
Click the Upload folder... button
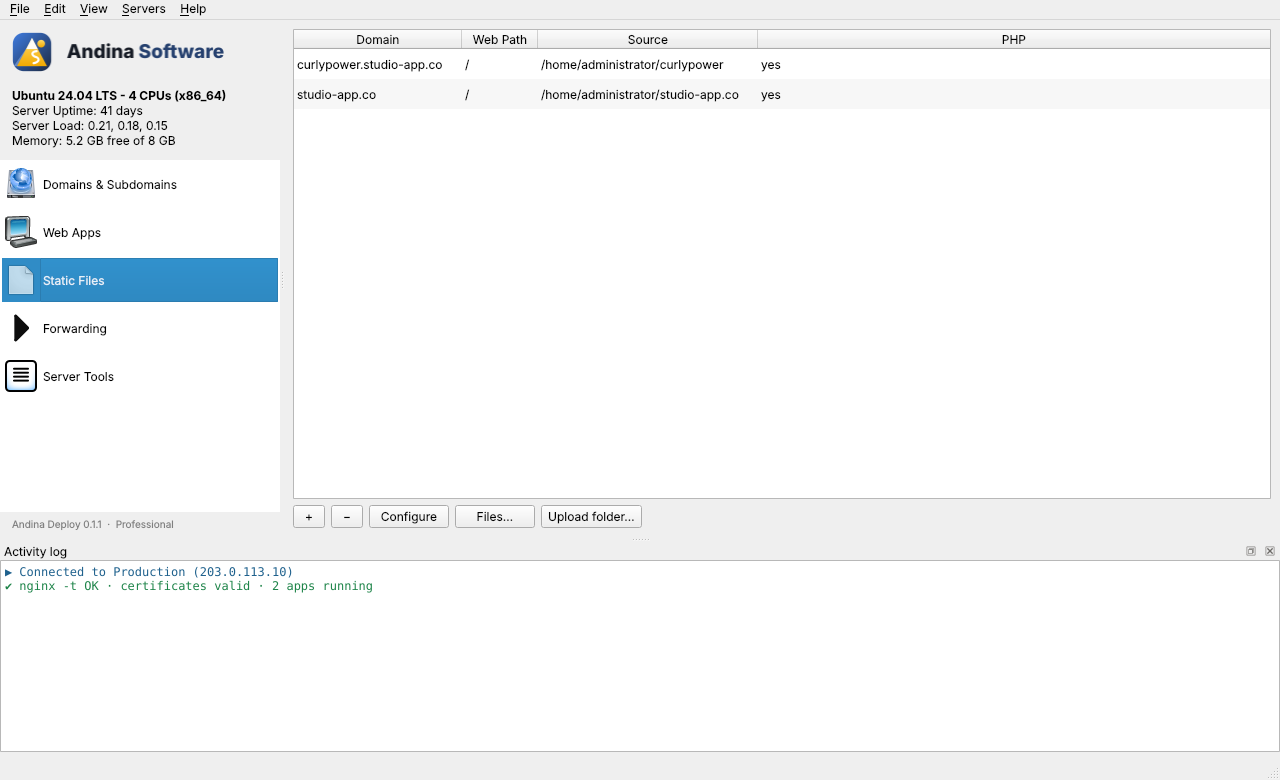pyautogui.click(x=591, y=517)
